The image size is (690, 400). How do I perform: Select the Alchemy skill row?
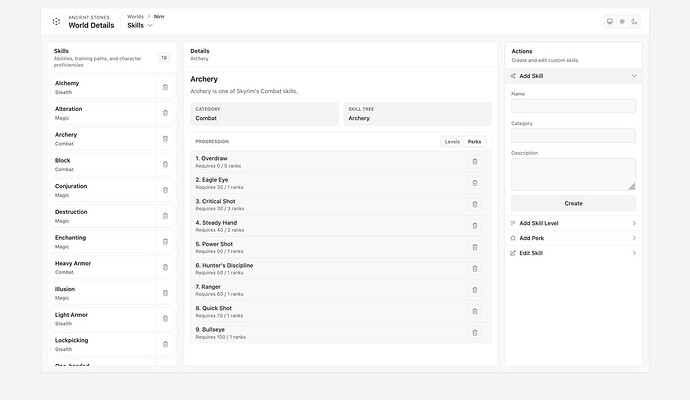(103, 87)
